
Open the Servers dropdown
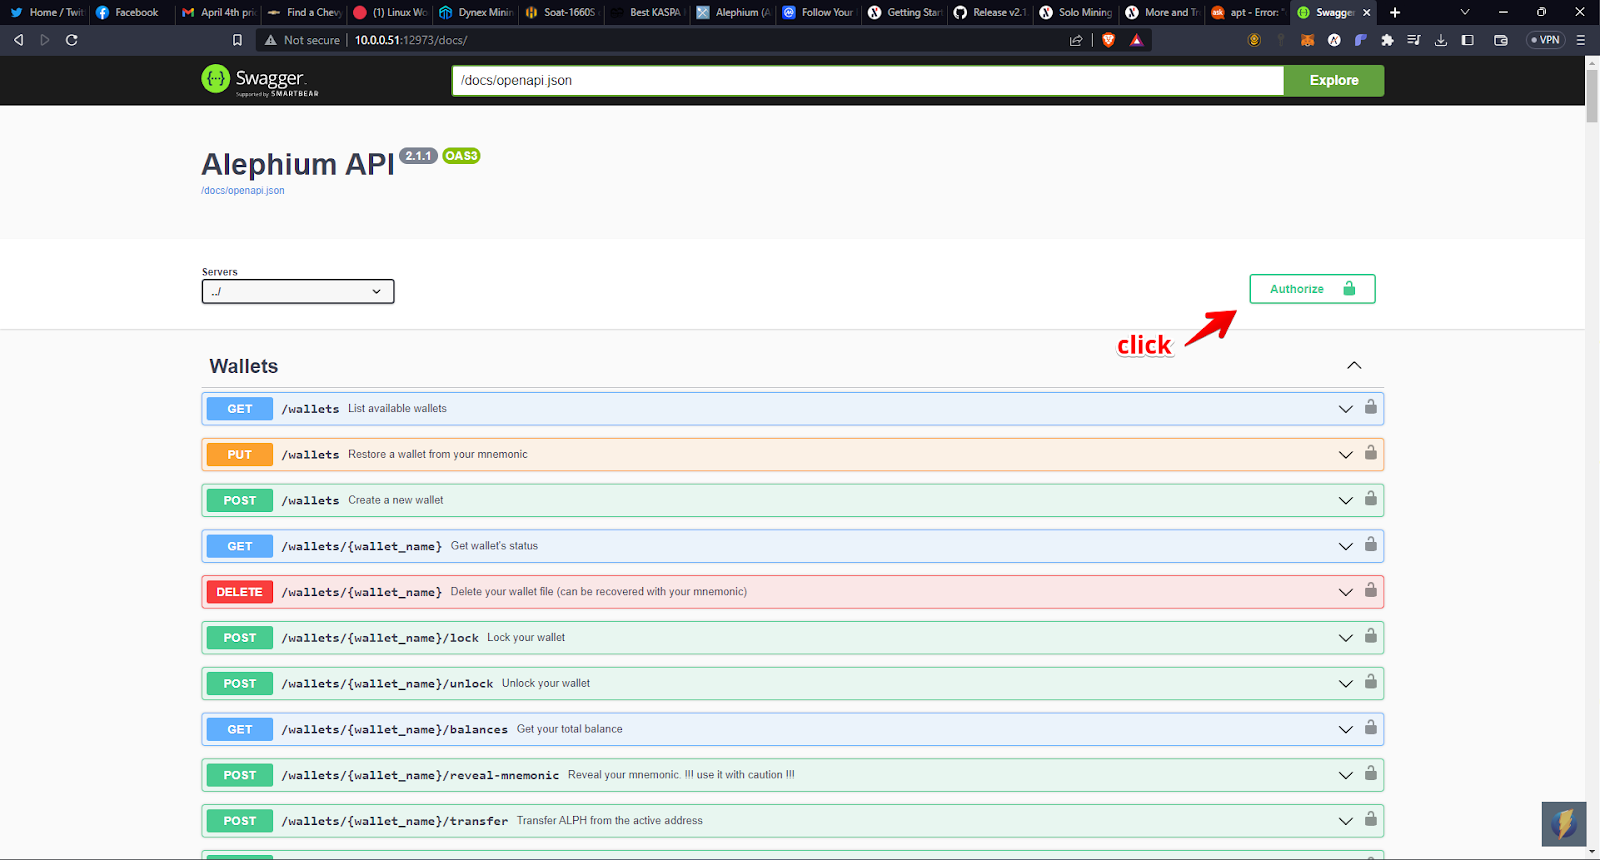pos(298,291)
